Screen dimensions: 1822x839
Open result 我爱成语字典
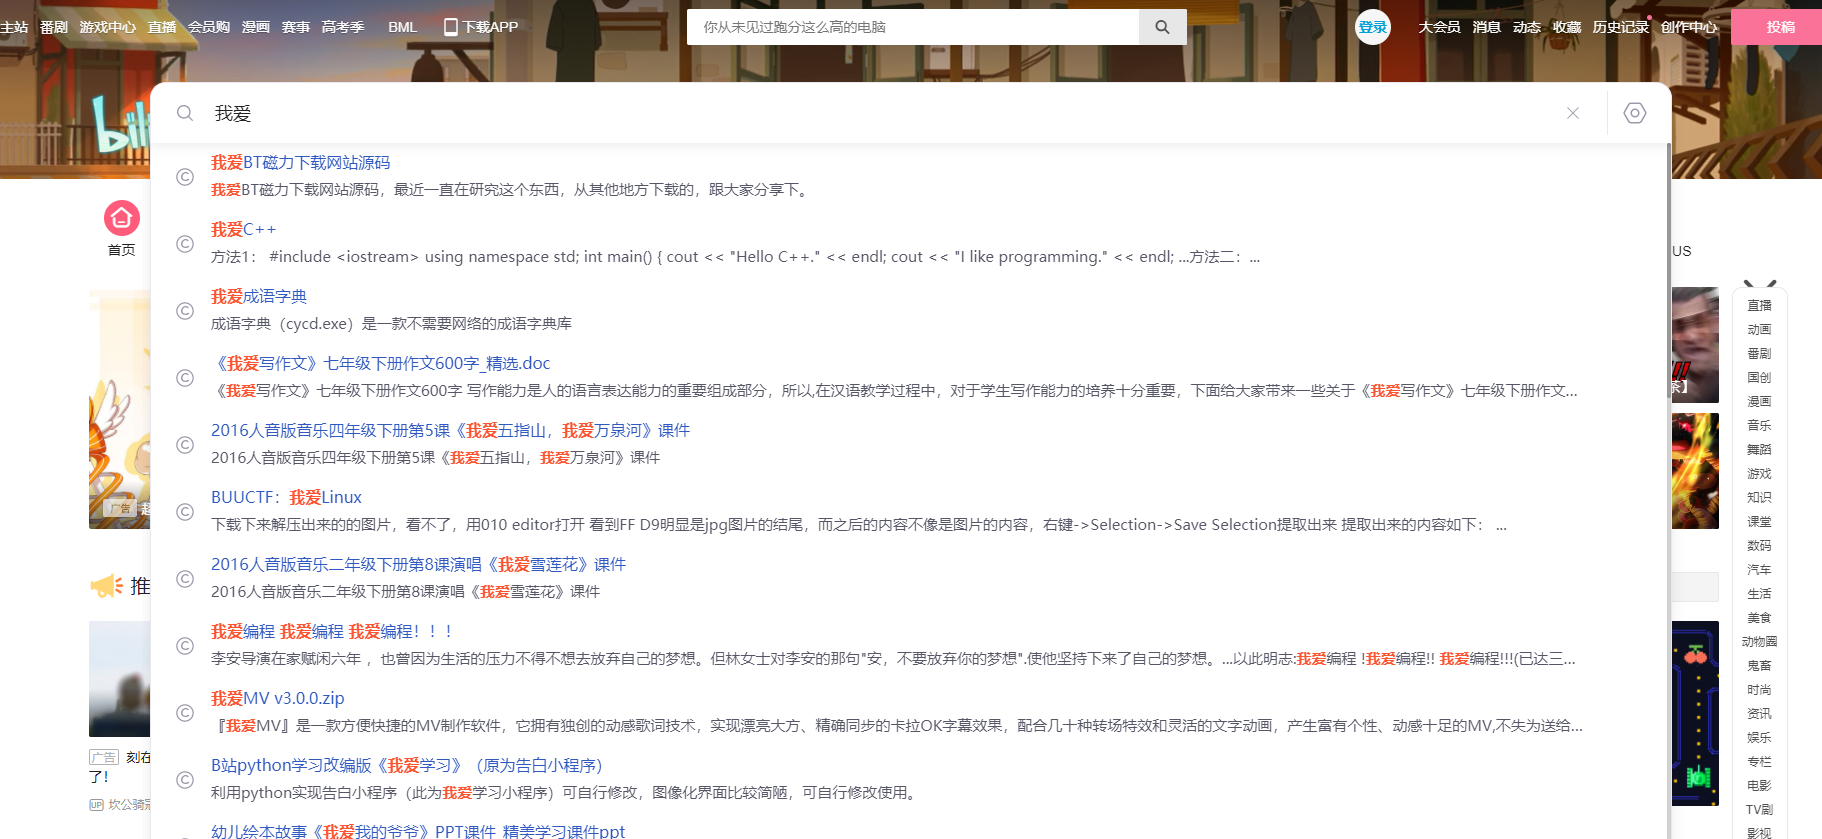click(x=258, y=297)
